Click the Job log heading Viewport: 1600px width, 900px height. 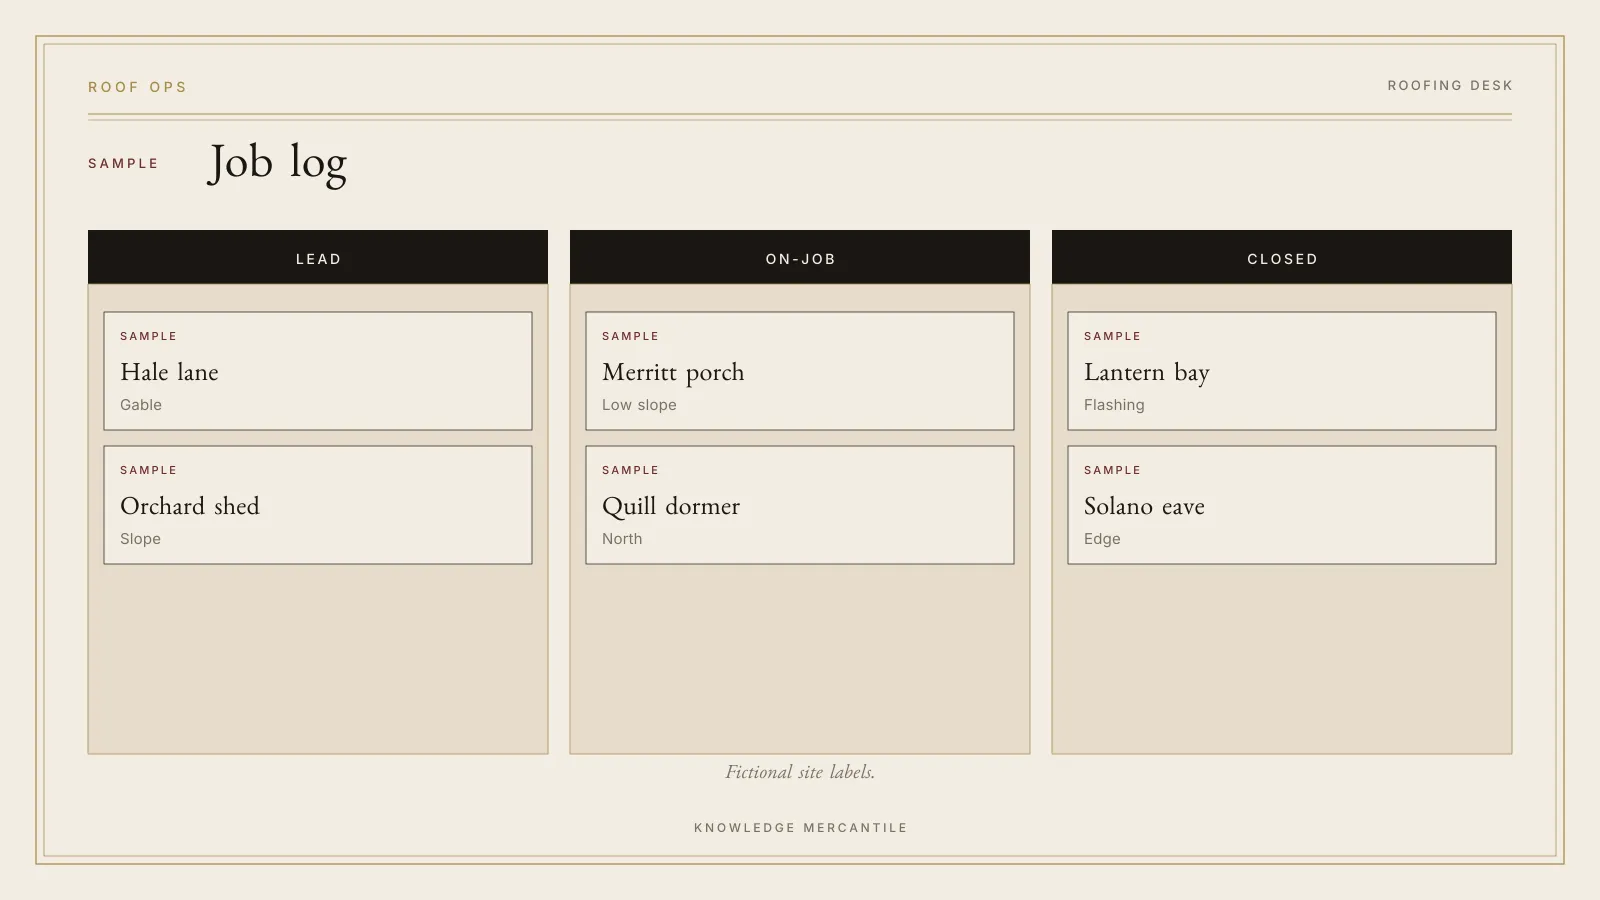coord(277,163)
